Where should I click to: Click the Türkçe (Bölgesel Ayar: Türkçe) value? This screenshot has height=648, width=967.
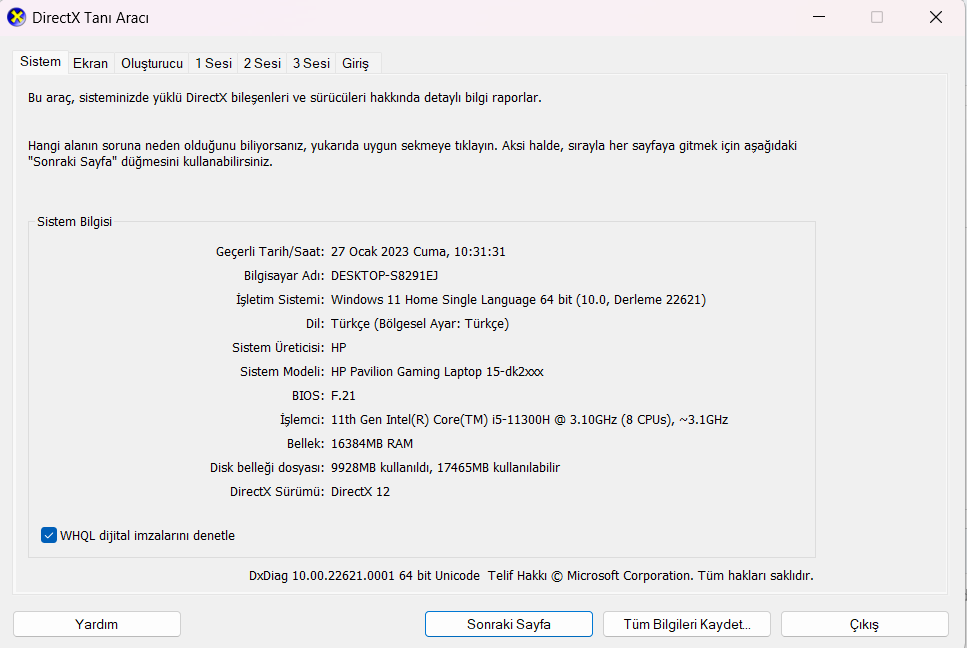pyautogui.click(x=420, y=324)
